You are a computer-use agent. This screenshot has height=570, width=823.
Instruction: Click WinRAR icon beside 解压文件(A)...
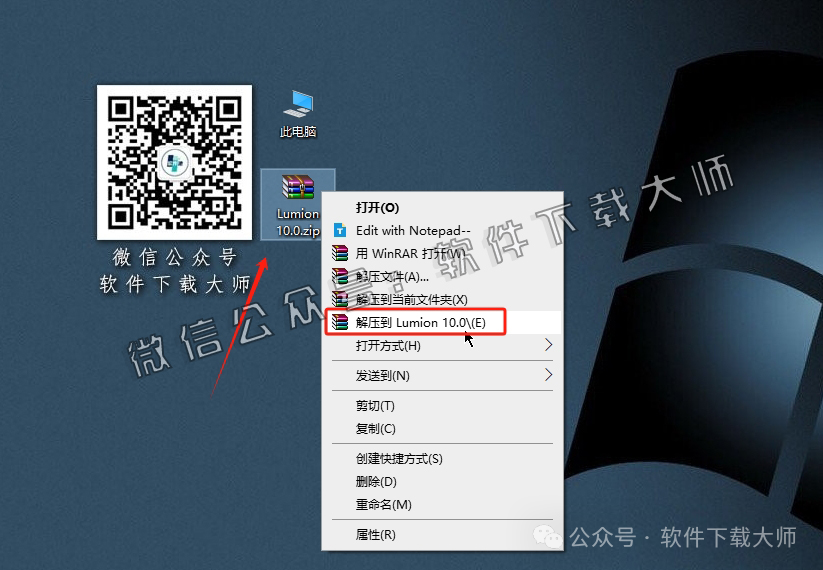pos(340,277)
